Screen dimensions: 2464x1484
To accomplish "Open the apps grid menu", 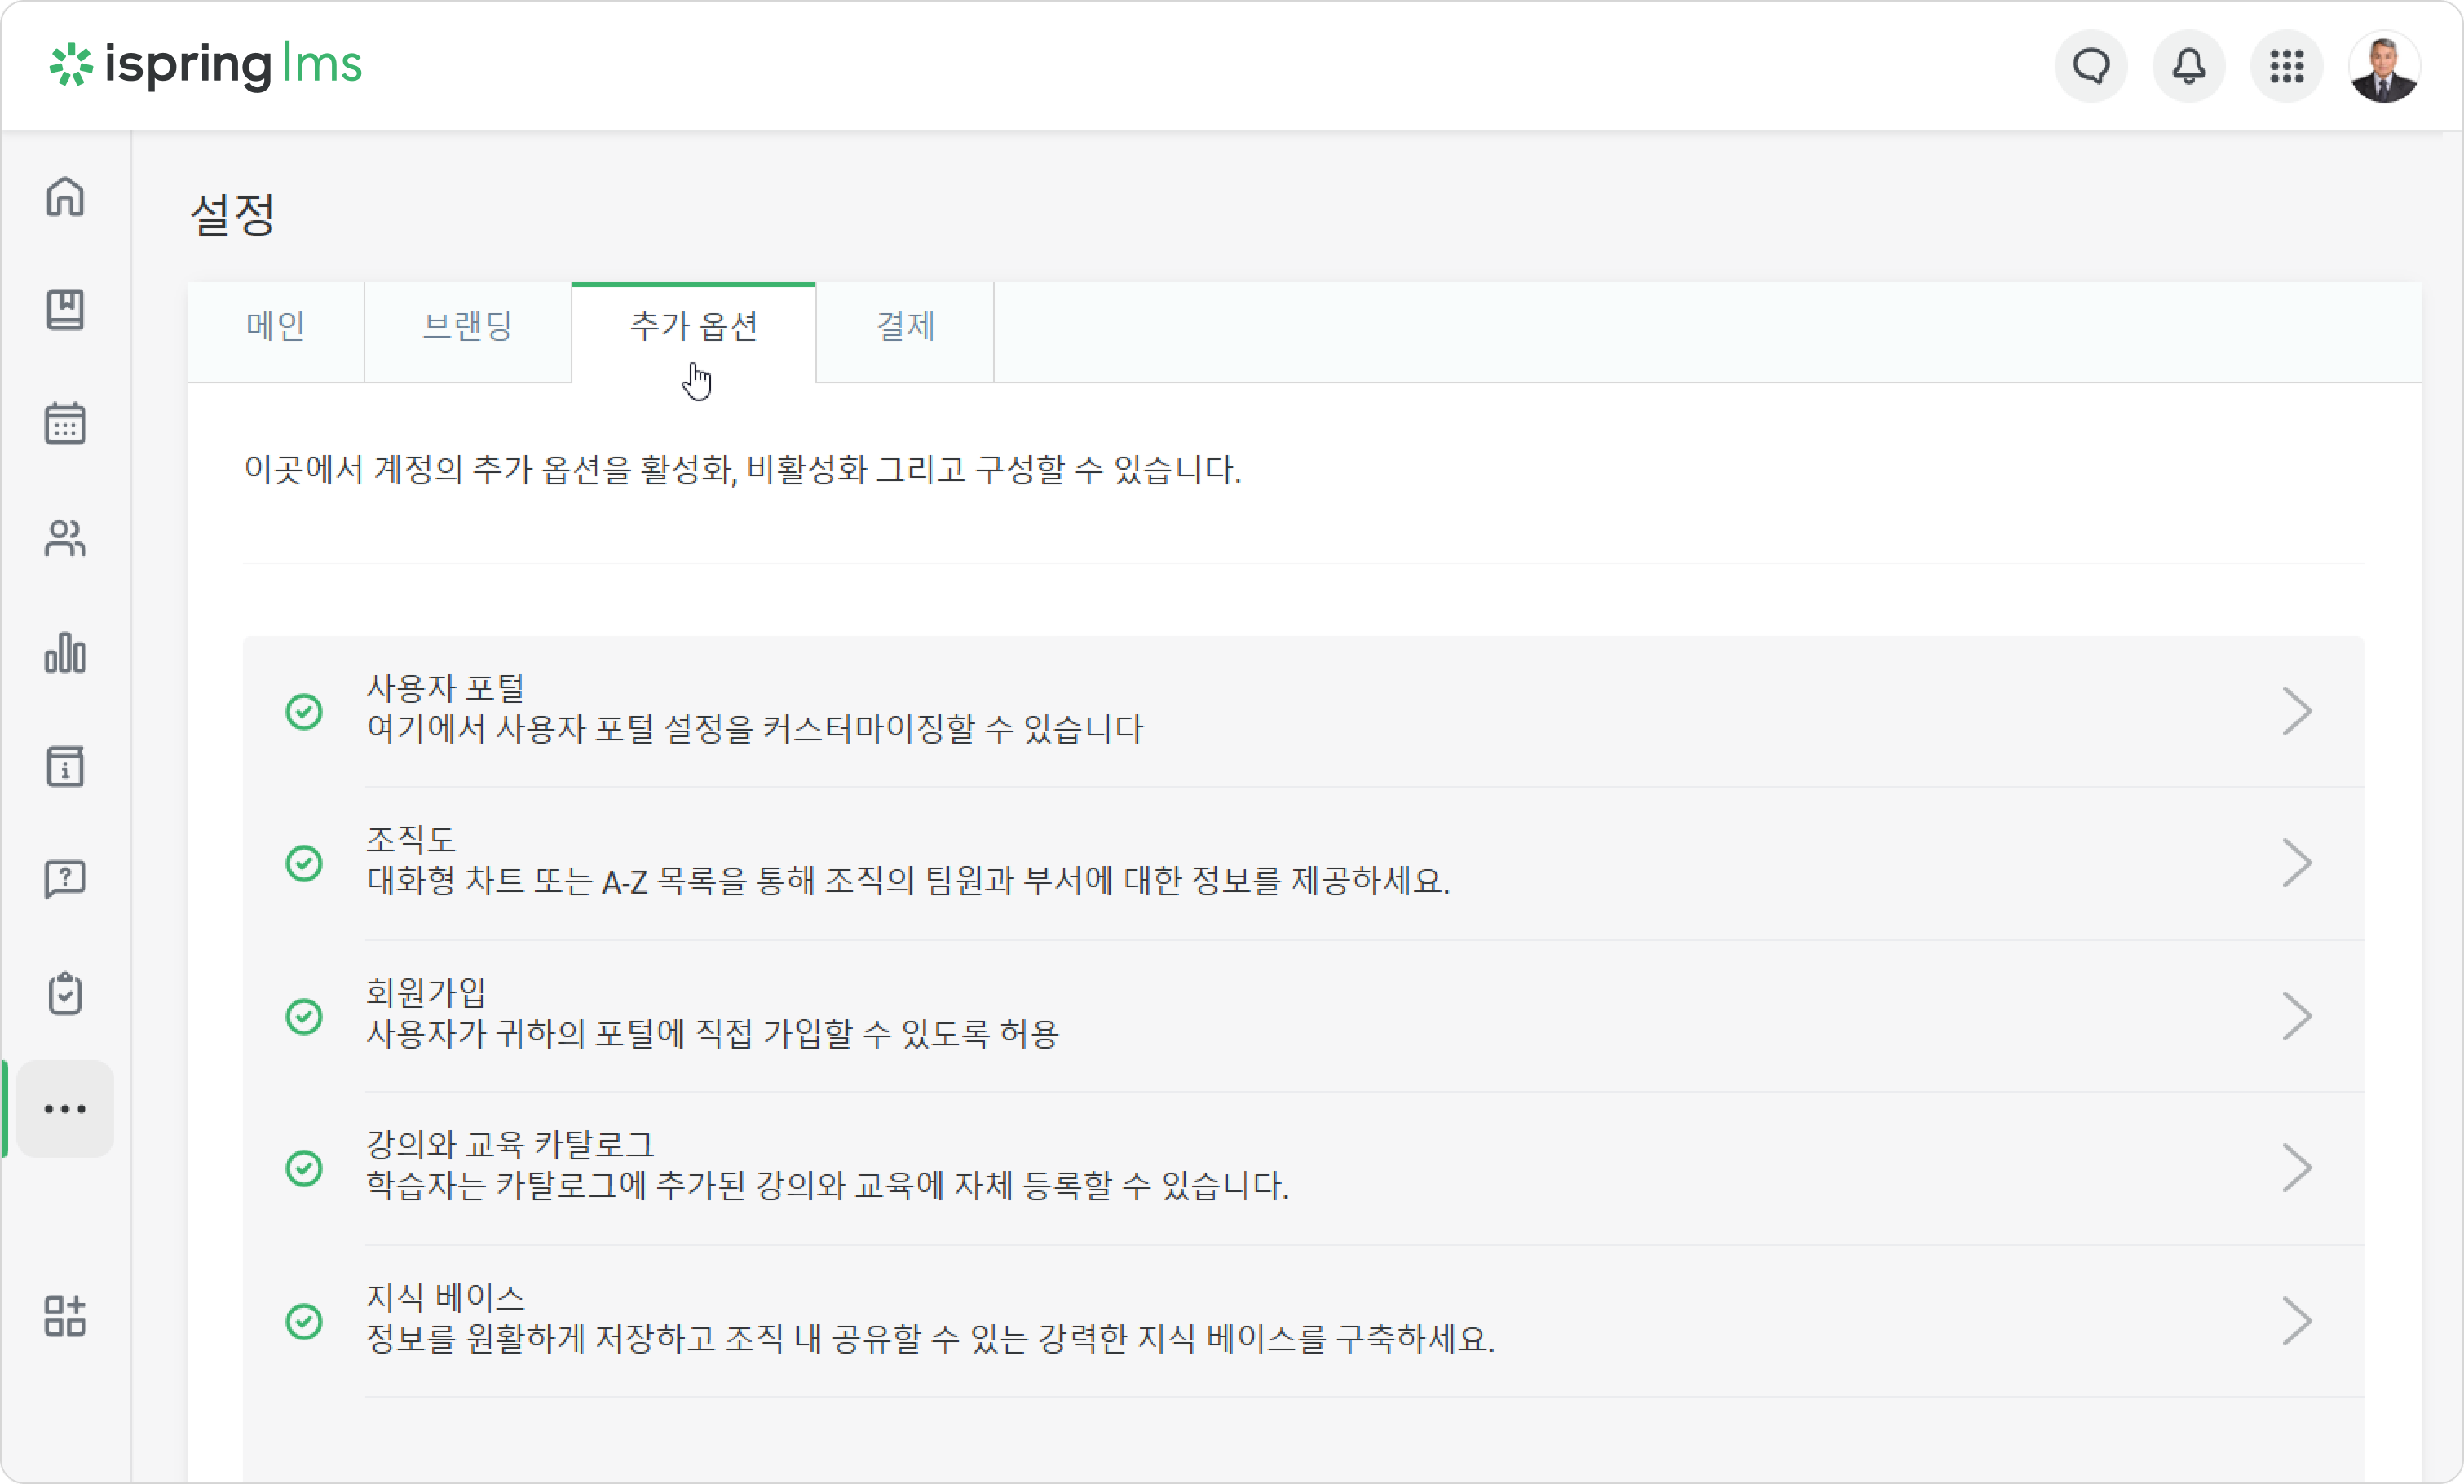I will (2286, 66).
